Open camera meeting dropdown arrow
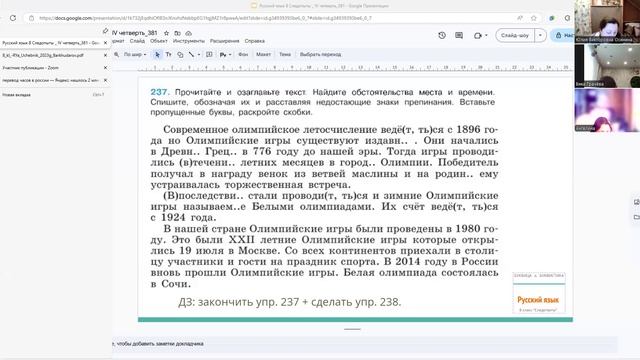Image resolution: width=640 pixels, height=360 pixels. coord(486,36)
